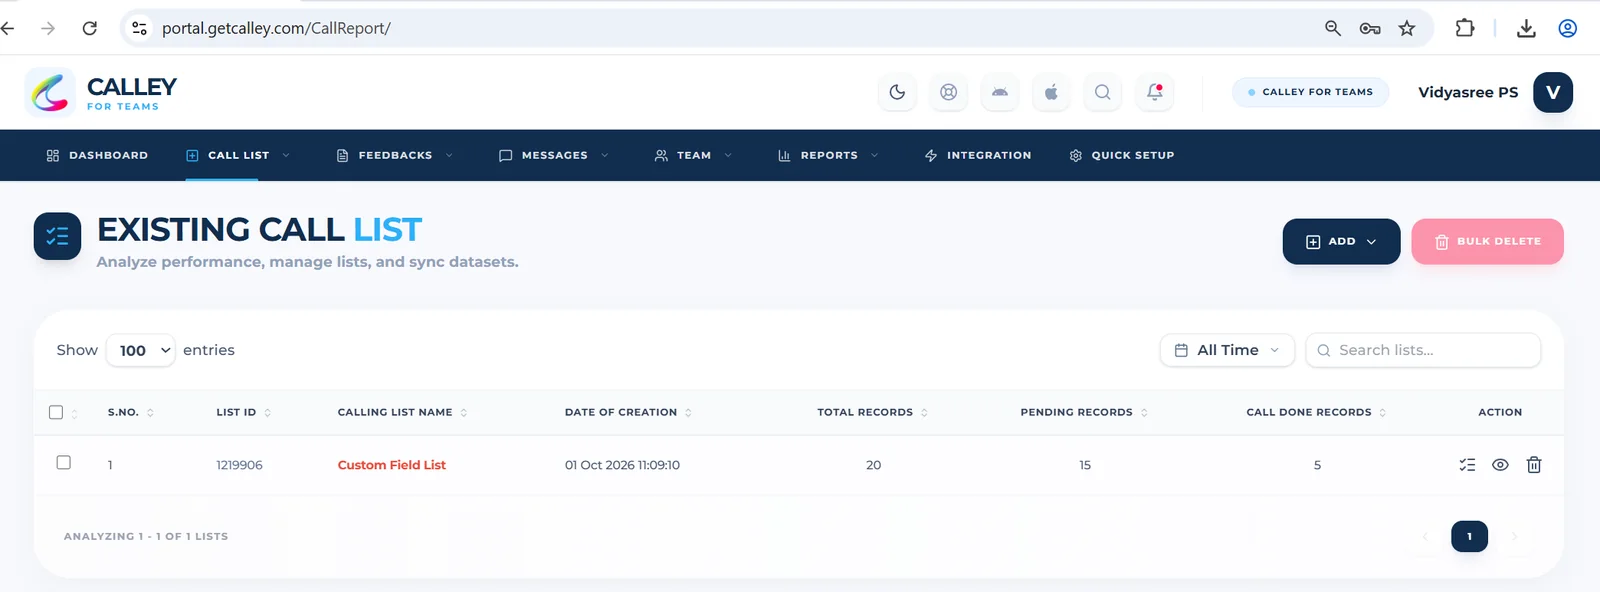Expand the Call List menu
This screenshot has height=592, width=1600.
[238, 155]
